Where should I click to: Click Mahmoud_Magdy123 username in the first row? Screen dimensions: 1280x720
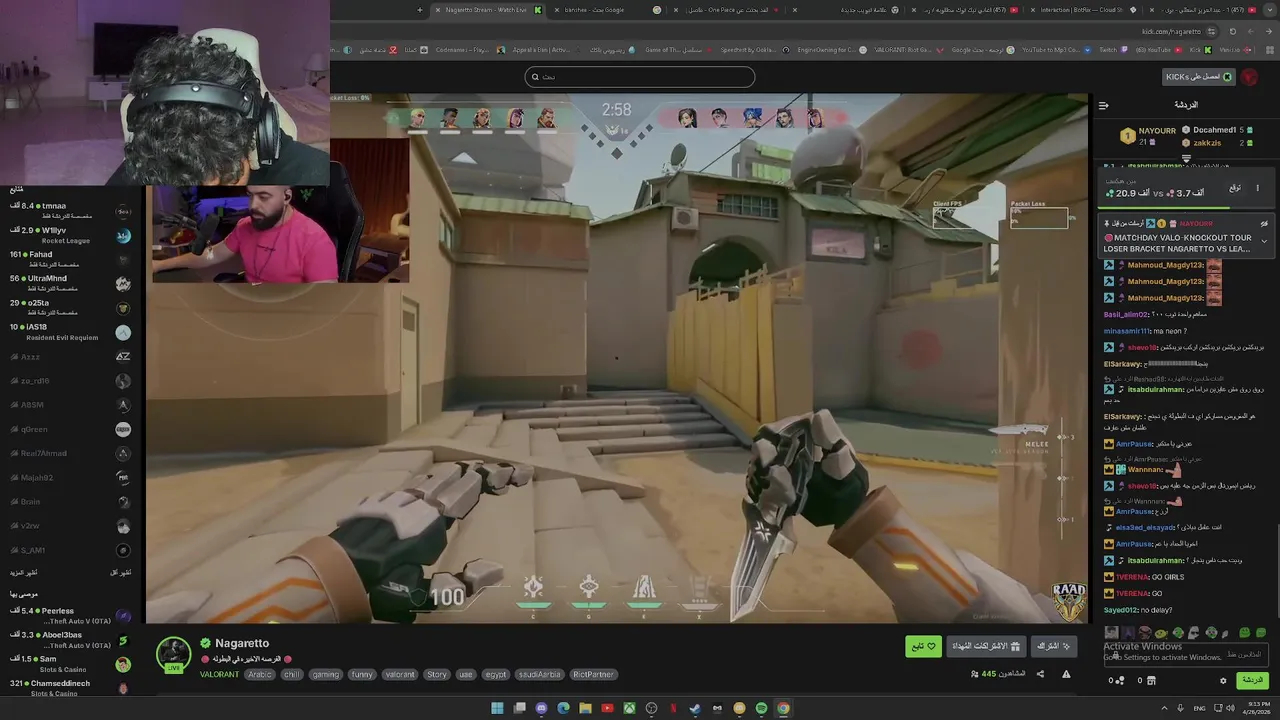click(x=1165, y=265)
